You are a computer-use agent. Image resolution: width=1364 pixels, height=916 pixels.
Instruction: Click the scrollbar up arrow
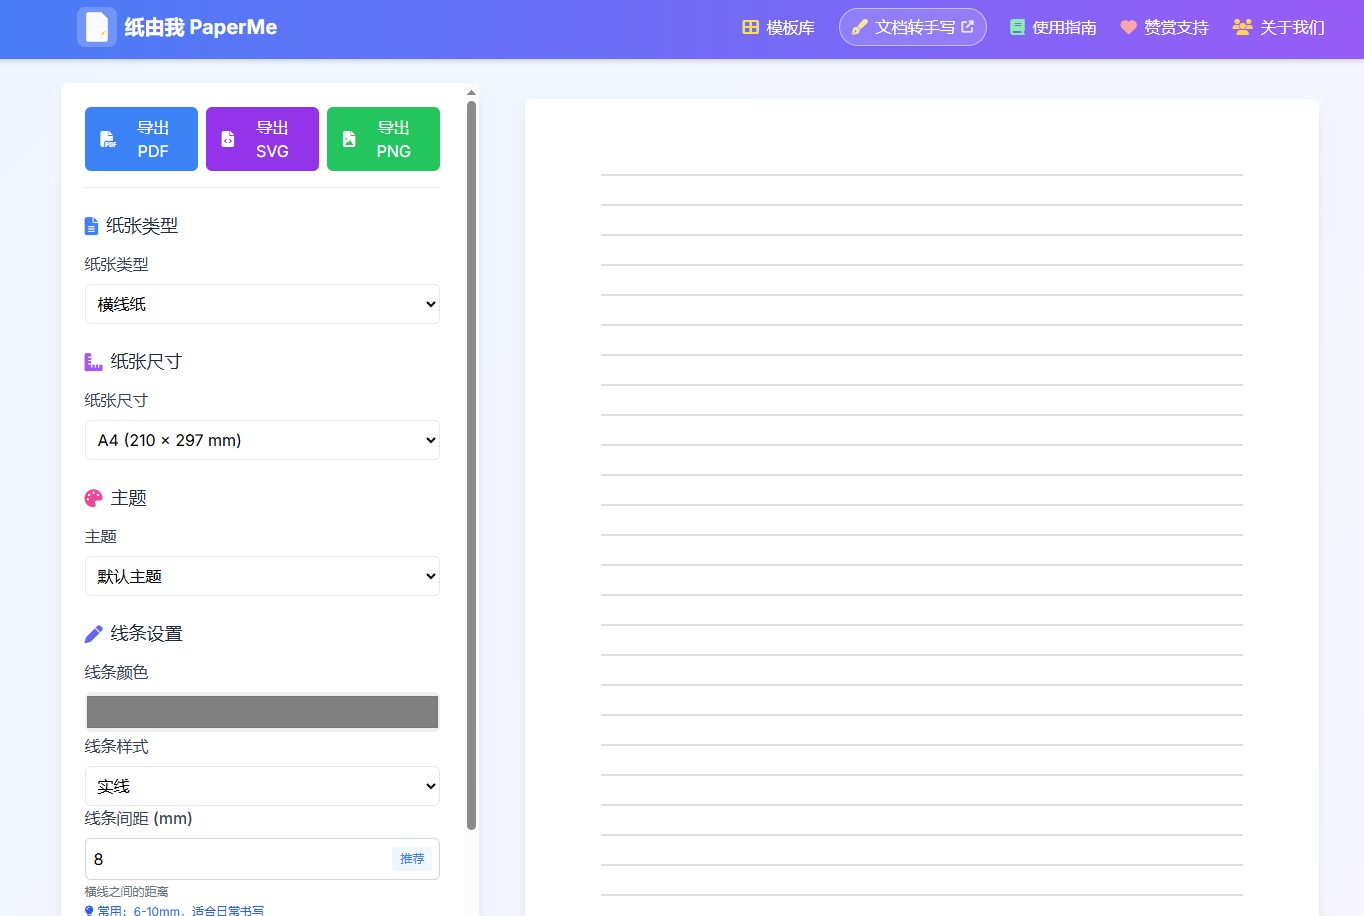point(471,92)
